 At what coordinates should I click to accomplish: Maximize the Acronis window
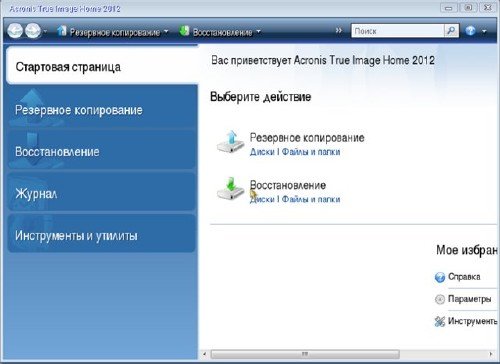pos(468,8)
